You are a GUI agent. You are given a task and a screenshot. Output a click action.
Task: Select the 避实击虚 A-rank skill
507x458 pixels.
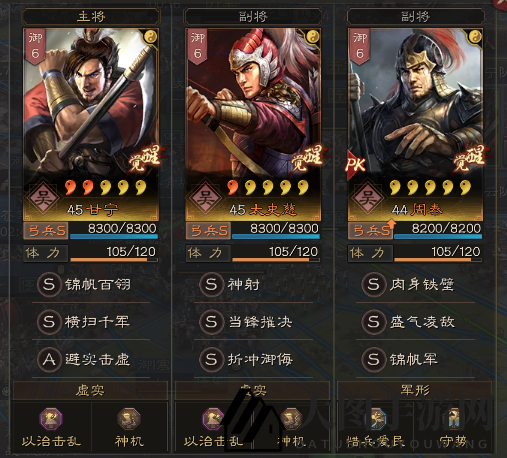tap(84, 359)
